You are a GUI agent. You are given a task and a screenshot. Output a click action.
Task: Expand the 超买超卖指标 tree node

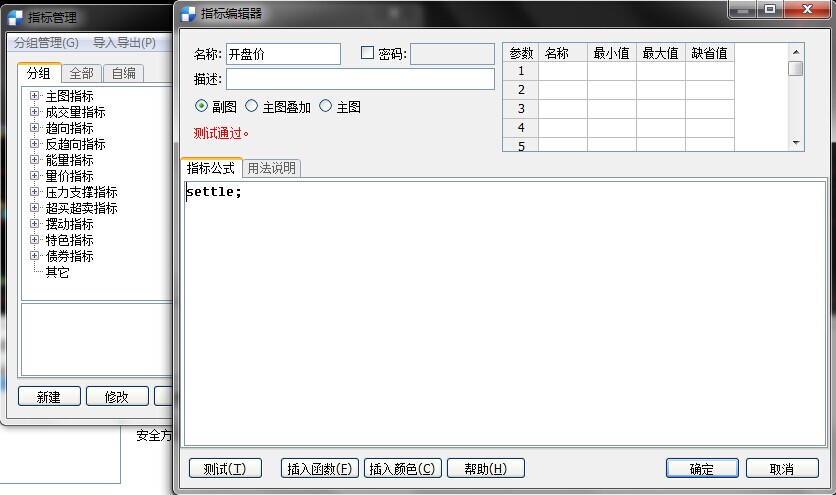(x=35, y=208)
